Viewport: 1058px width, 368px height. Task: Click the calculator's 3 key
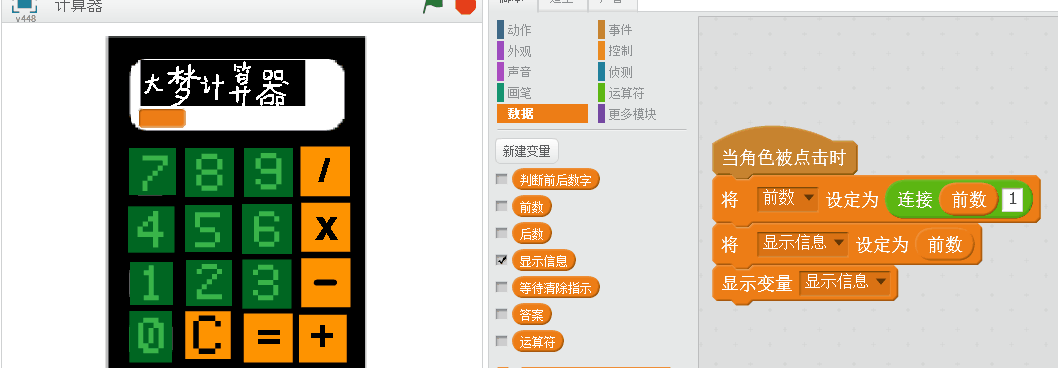pos(267,284)
